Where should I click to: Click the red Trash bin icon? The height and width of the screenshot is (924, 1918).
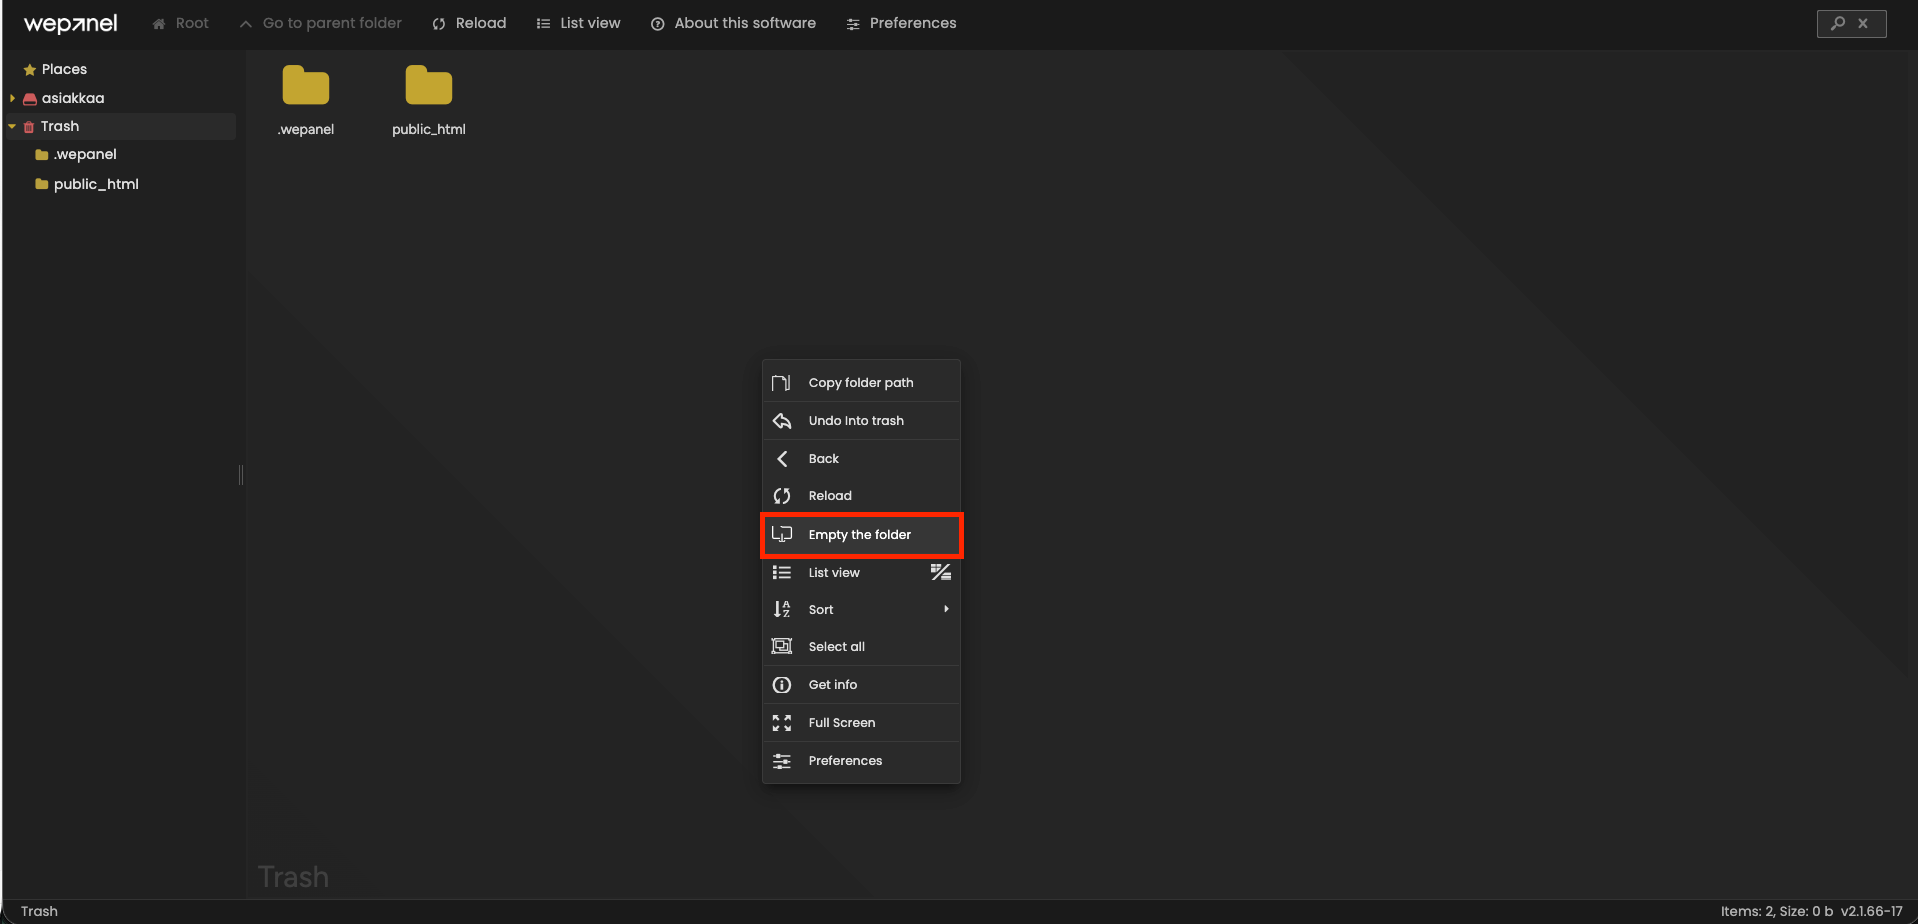(x=29, y=127)
